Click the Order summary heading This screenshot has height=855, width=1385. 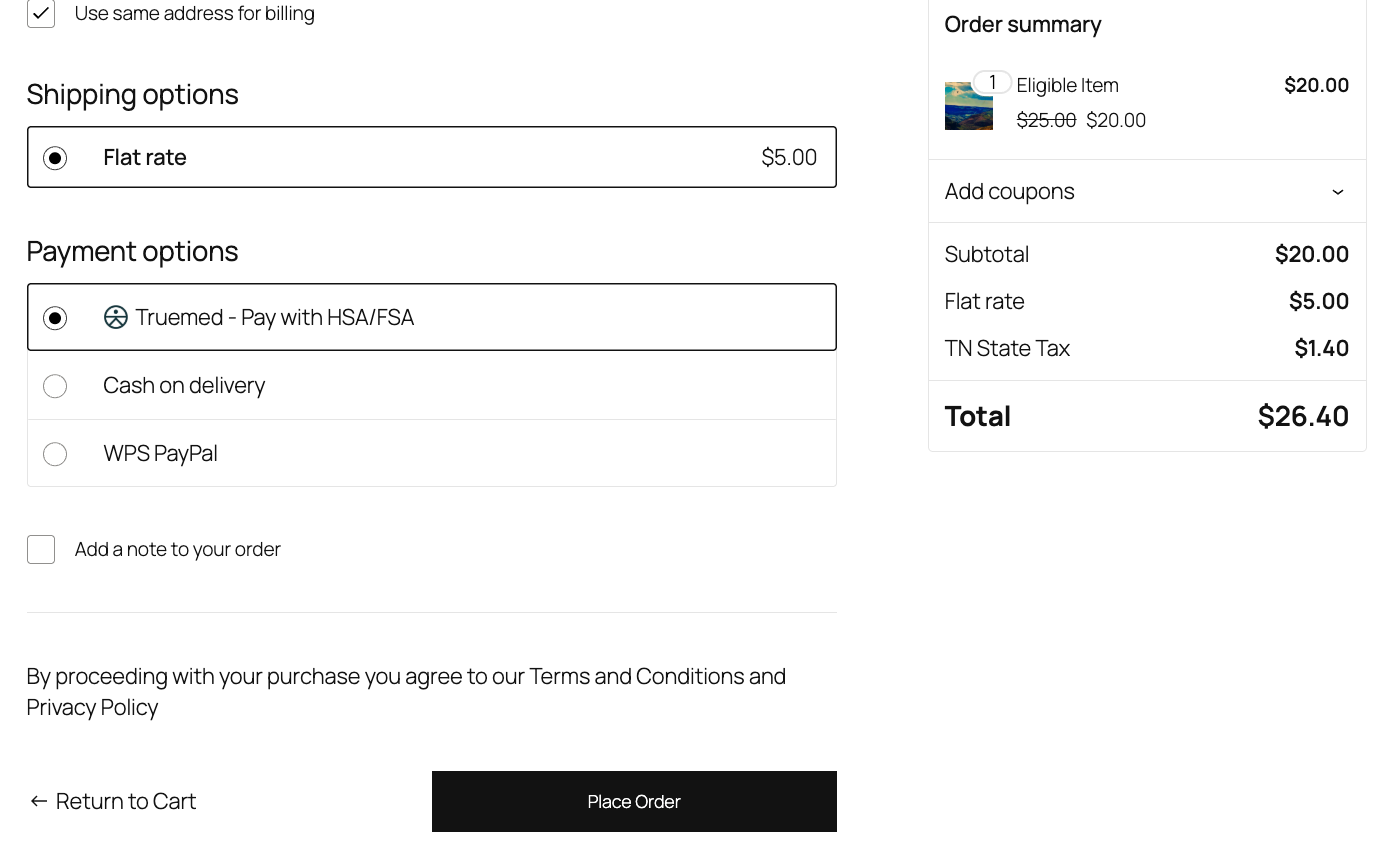tap(1023, 24)
